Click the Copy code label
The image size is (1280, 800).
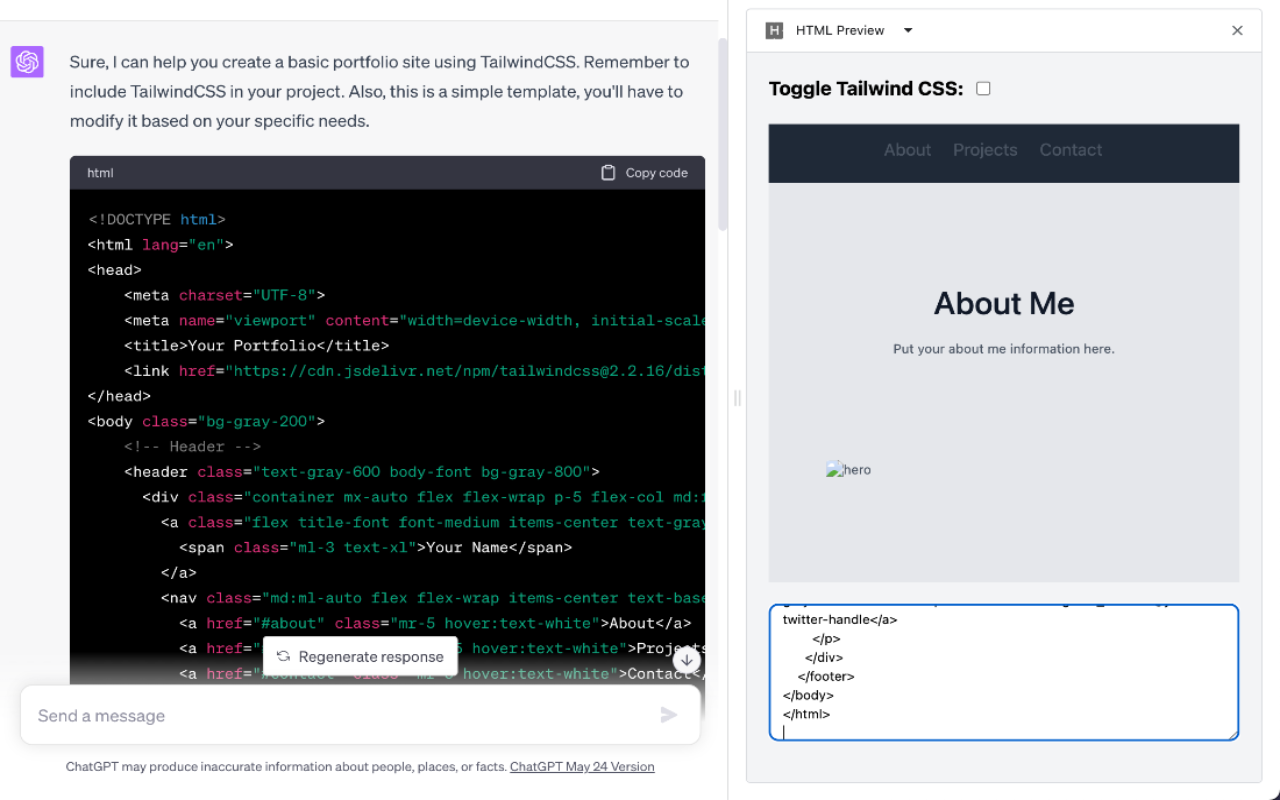[655, 172]
